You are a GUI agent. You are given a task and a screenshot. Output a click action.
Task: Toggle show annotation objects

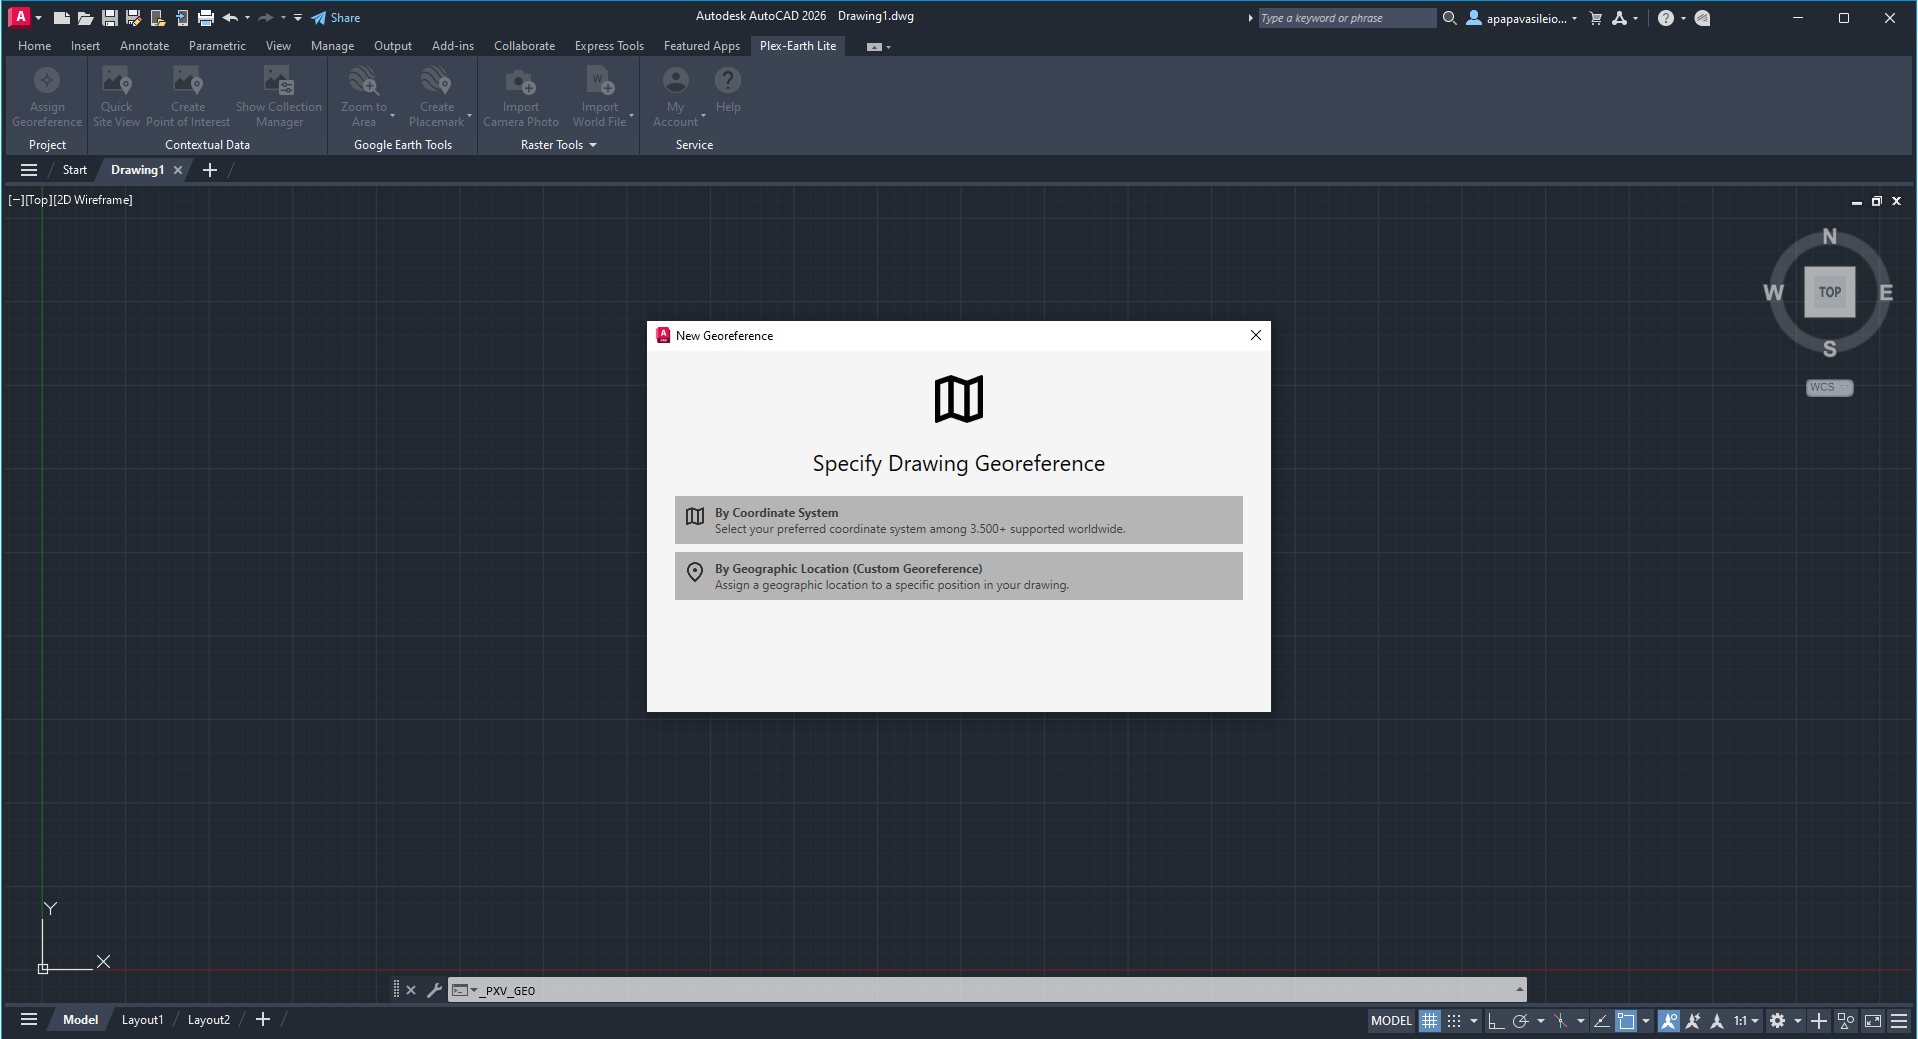point(1669,1021)
